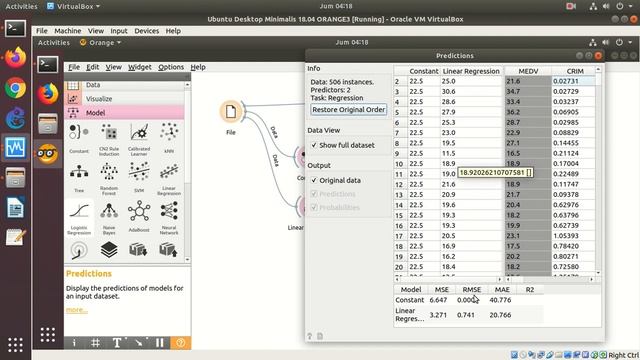
Task: Click the widget toolbox vertical scrollbar
Action: coord(187,171)
